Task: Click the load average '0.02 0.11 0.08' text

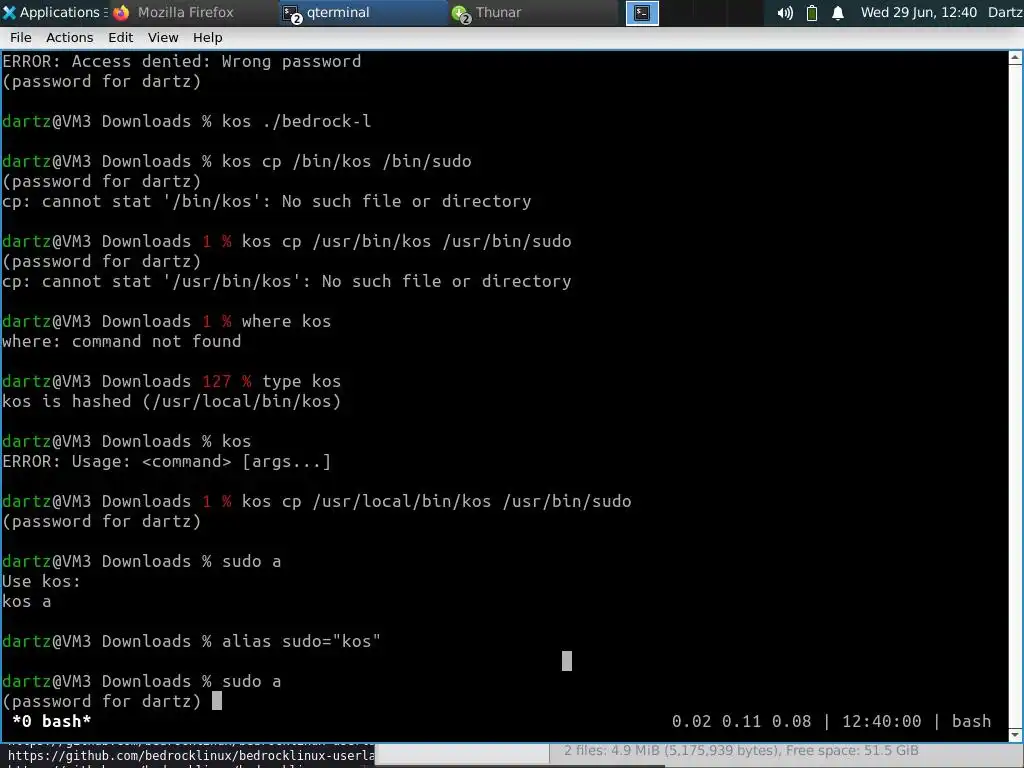Action: tap(741, 722)
